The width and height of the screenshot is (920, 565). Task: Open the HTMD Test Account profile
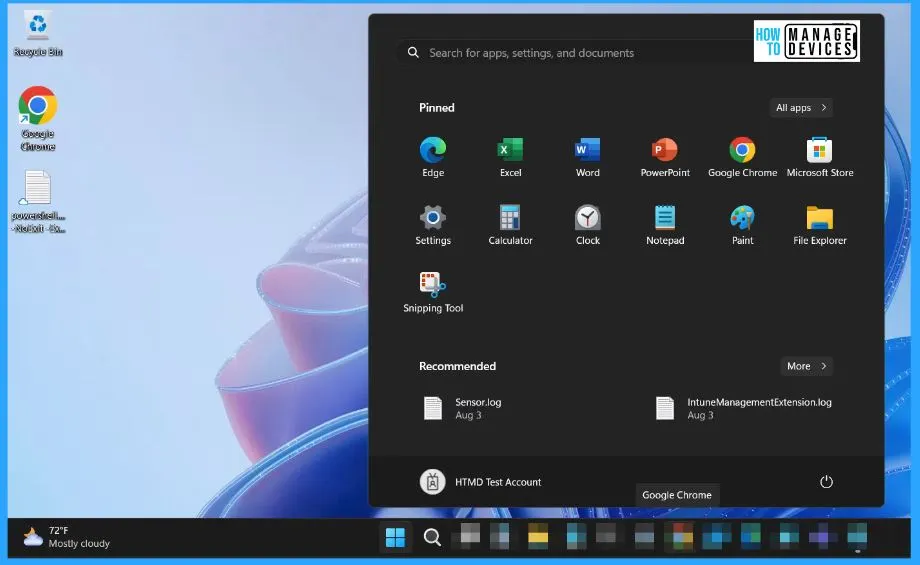click(481, 482)
